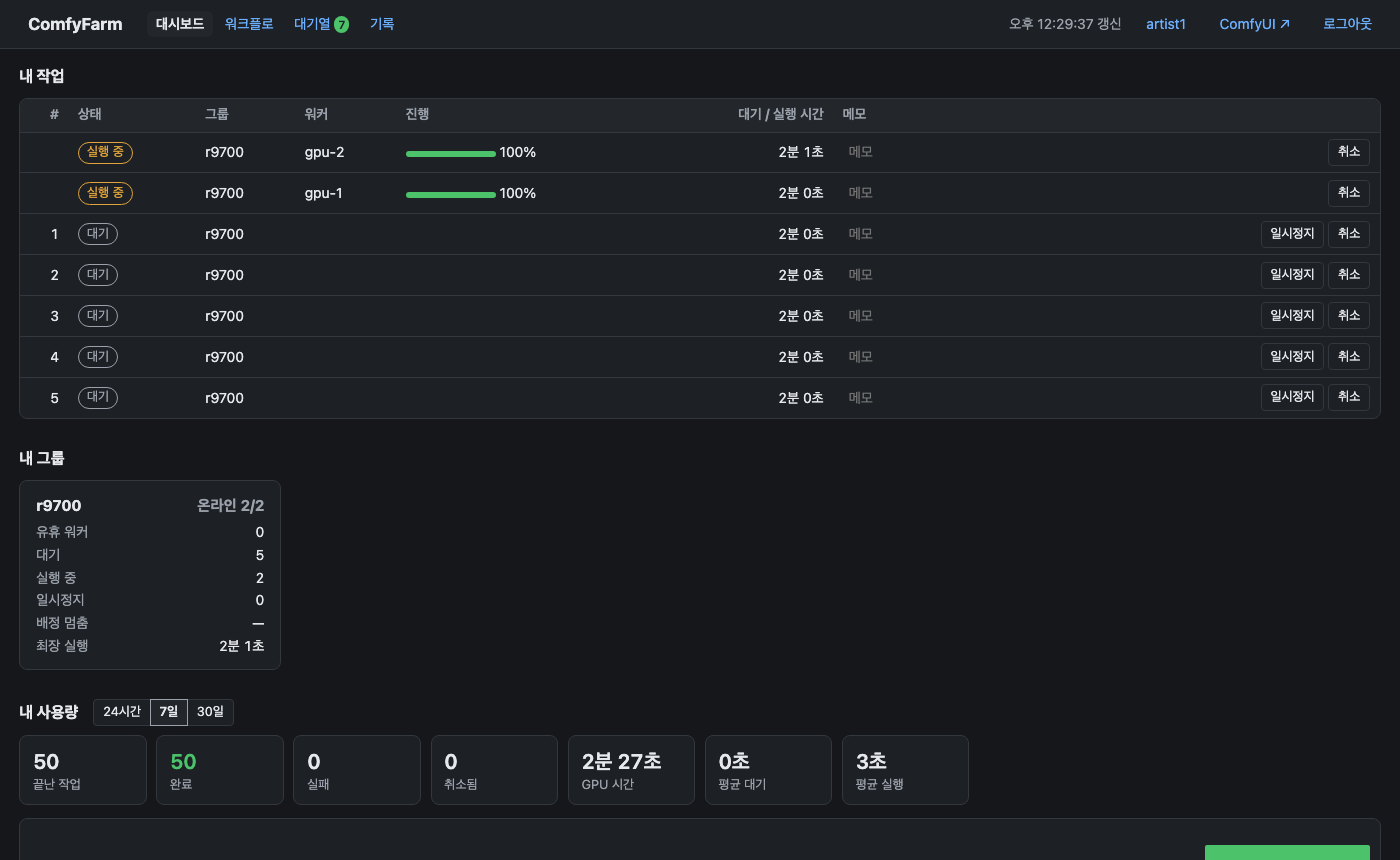Cancel queued job number 3
The width and height of the screenshot is (1400, 860).
click(1349, 316)
